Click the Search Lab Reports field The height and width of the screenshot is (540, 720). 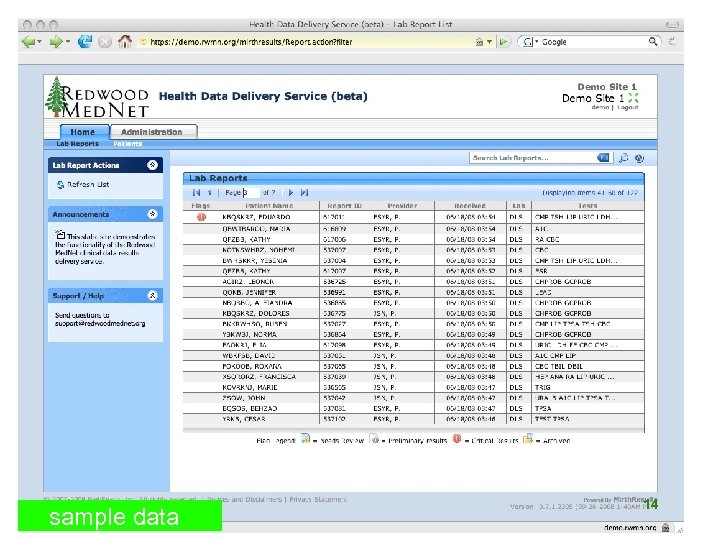click(x=533, y=158)
